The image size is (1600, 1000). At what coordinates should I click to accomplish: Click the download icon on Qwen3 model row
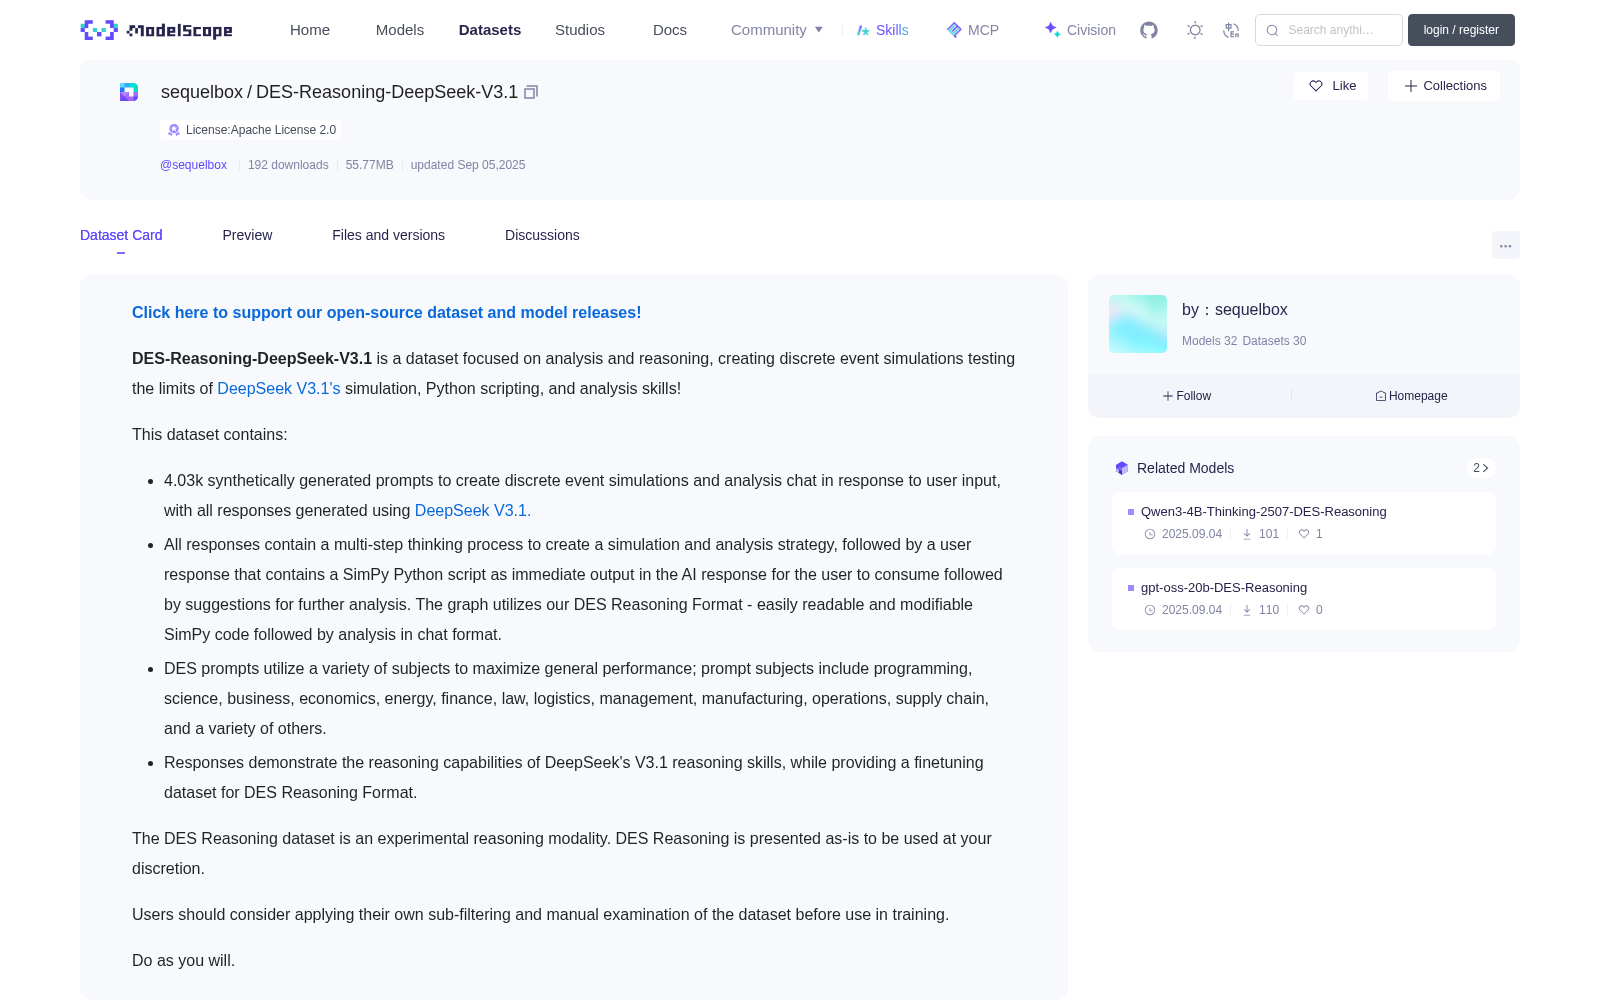[x=1247, y=534]
